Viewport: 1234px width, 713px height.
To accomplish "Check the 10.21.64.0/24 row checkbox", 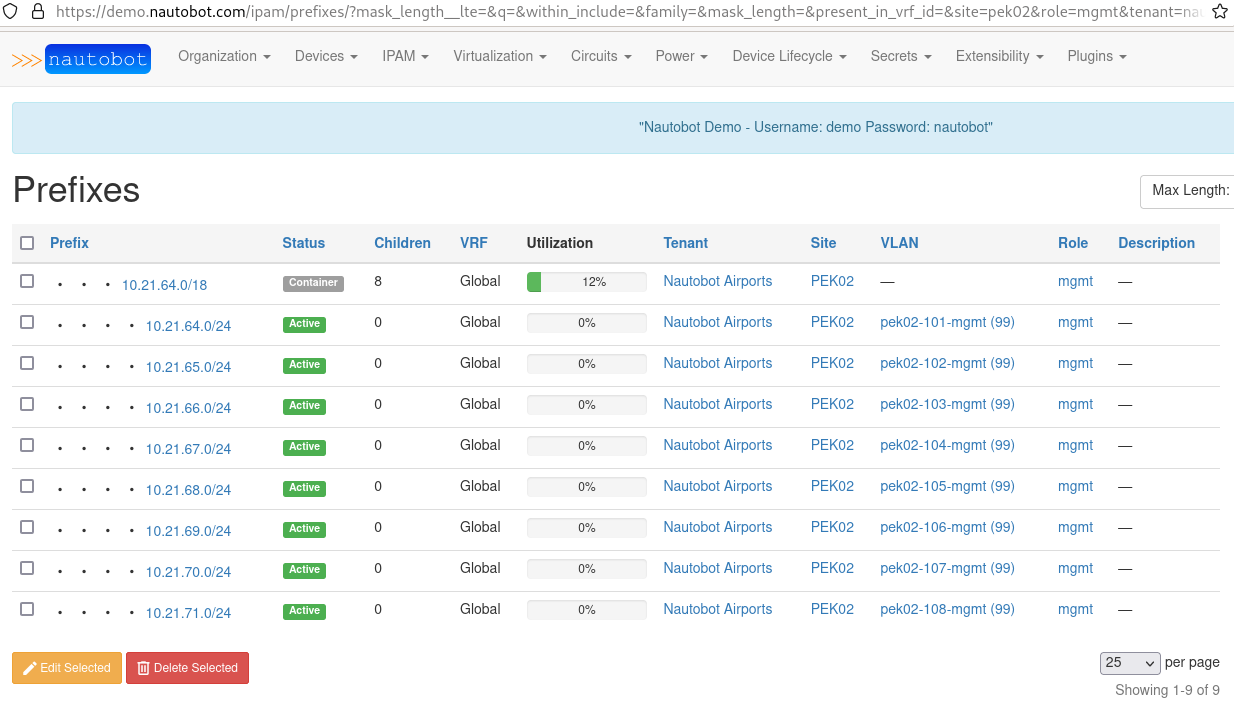I will coord(27,322).
